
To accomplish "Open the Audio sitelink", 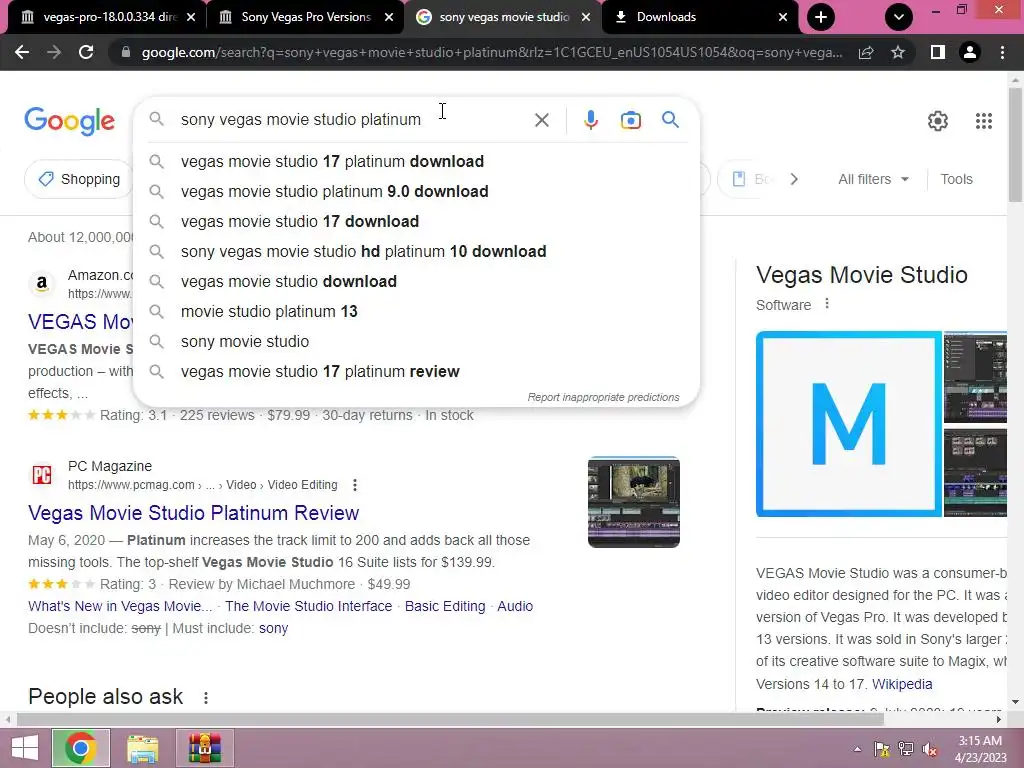I will [515, 606].
